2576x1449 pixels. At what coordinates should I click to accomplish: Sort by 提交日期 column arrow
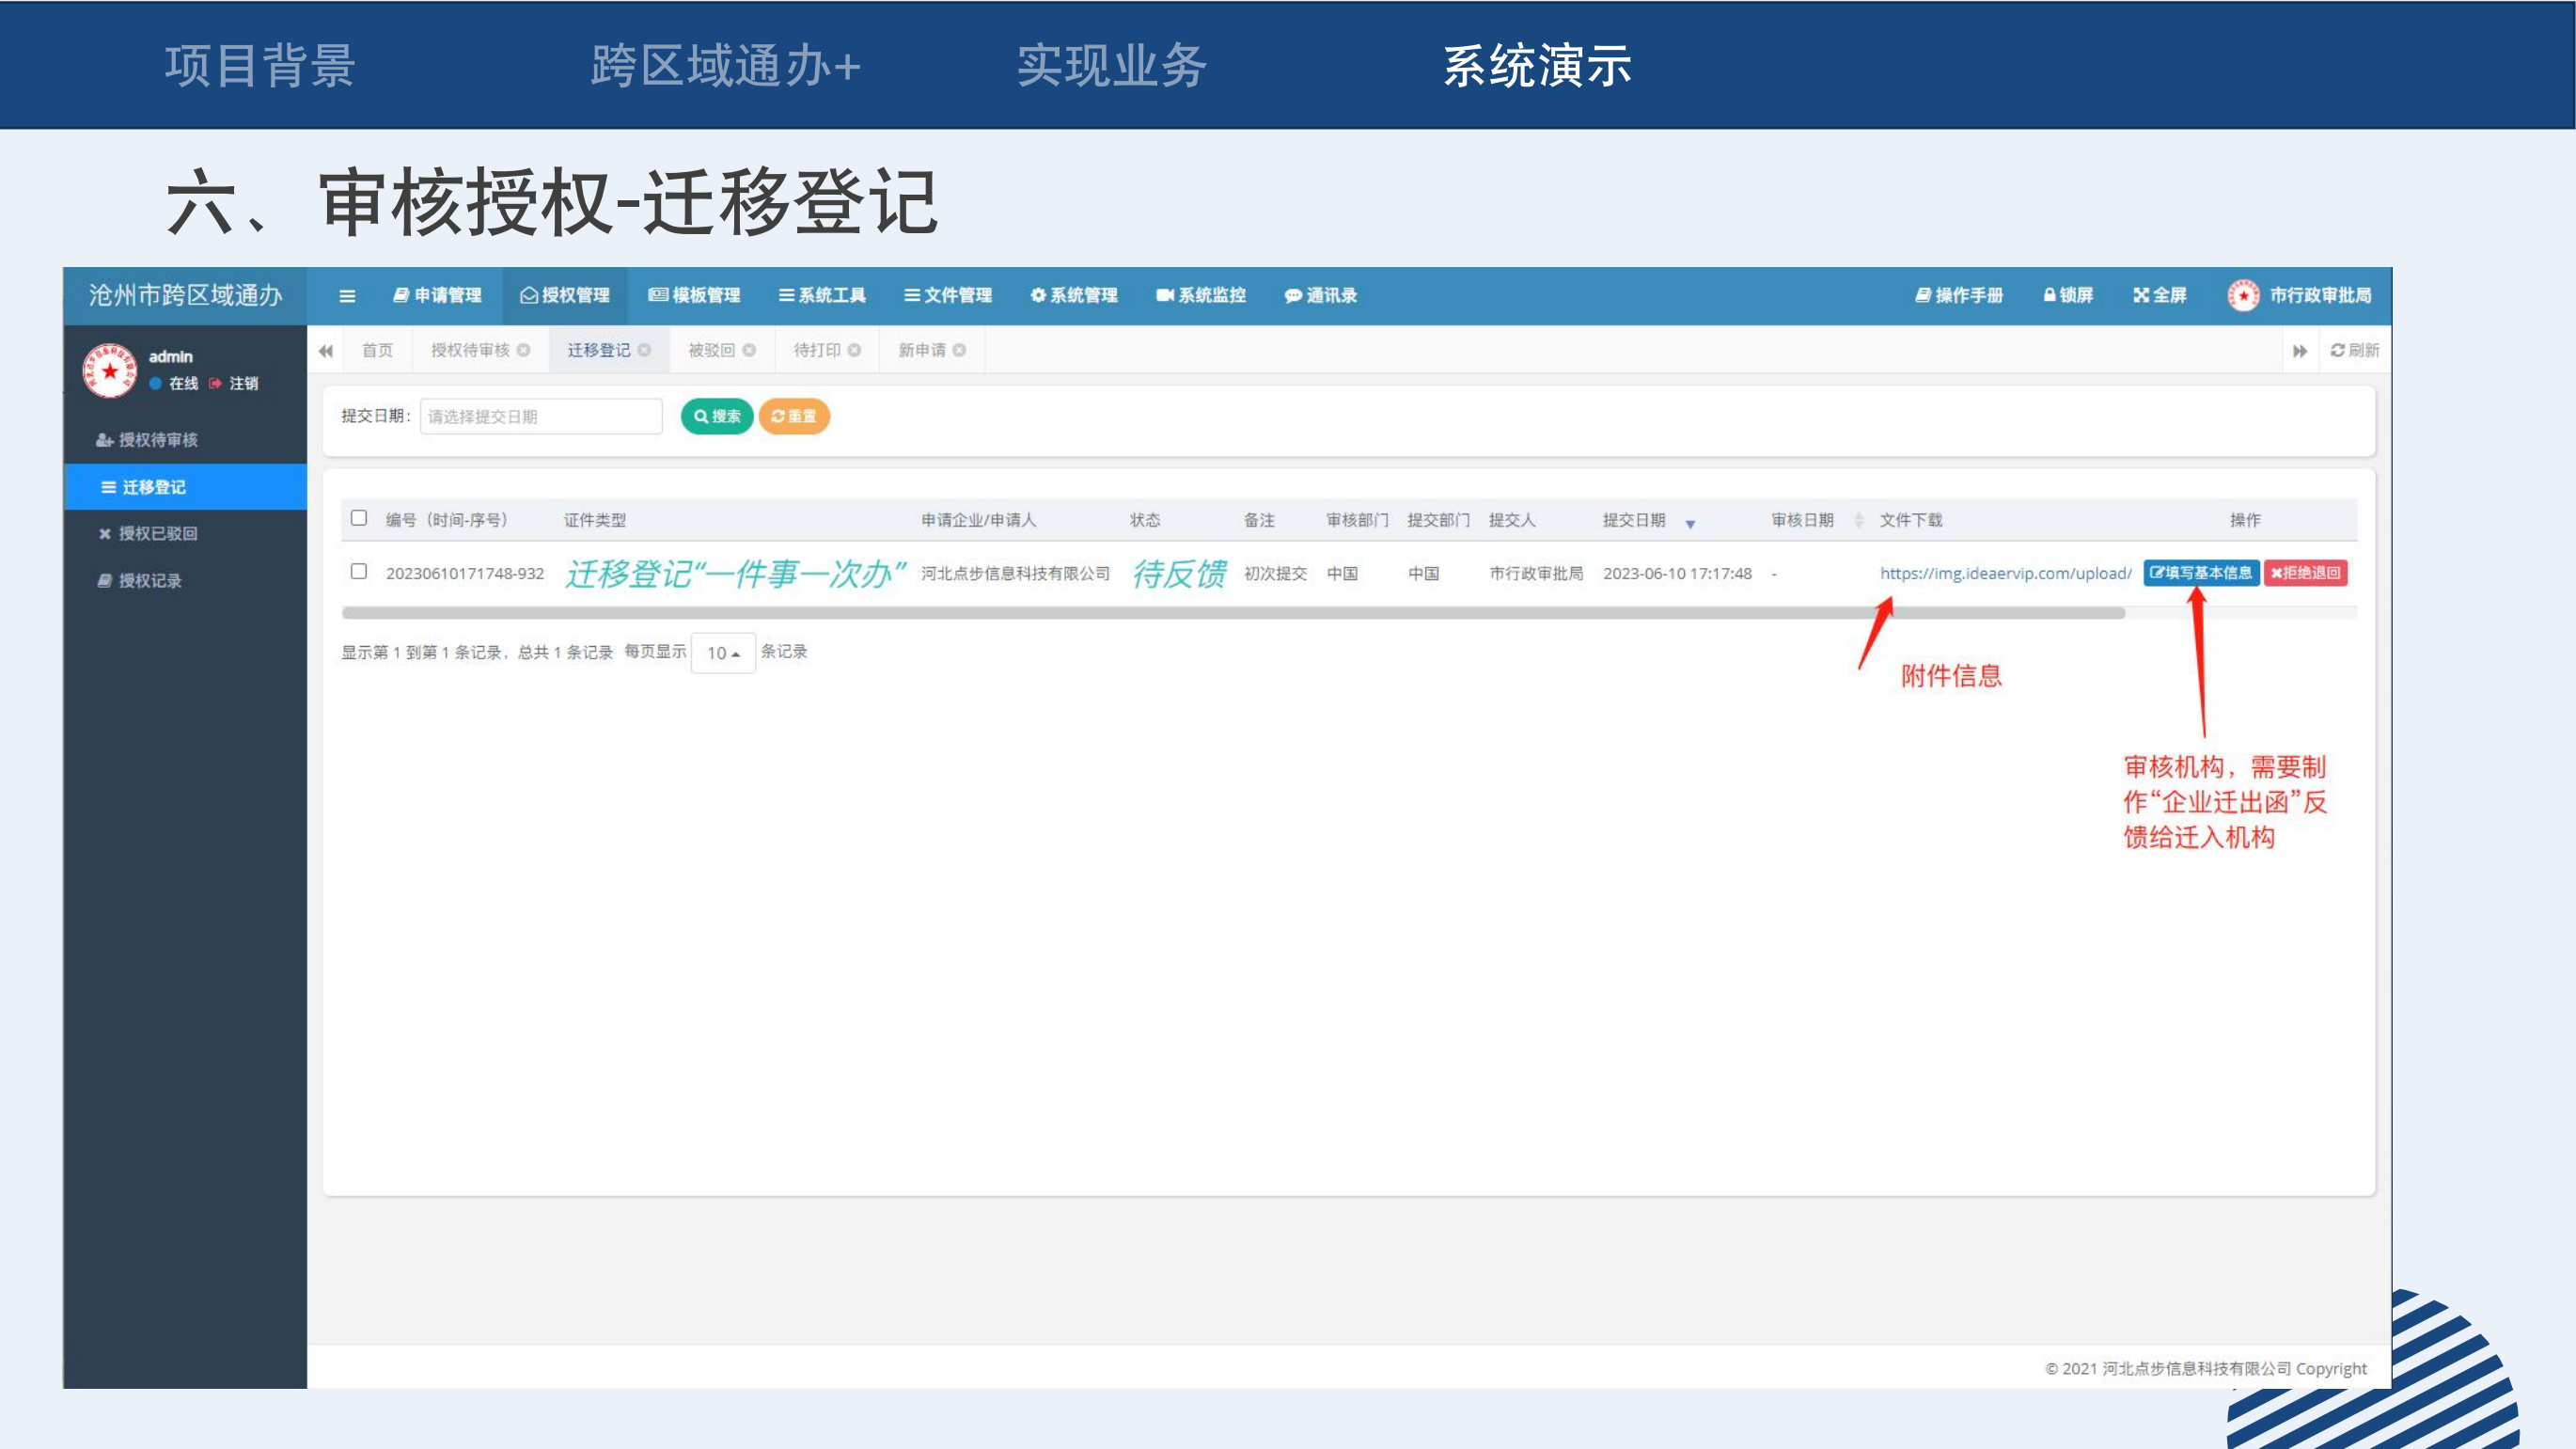1690,524
